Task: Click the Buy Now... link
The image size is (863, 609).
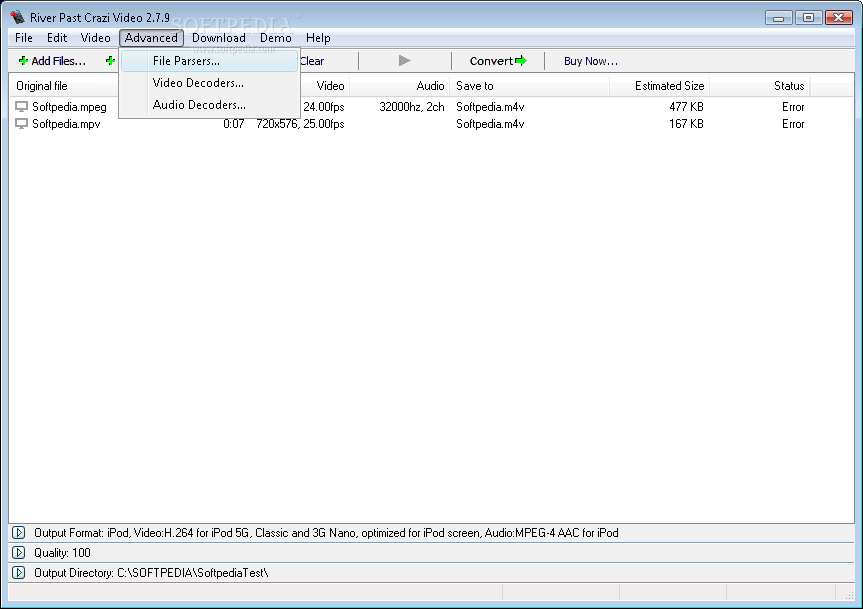Action: point(591,61)
